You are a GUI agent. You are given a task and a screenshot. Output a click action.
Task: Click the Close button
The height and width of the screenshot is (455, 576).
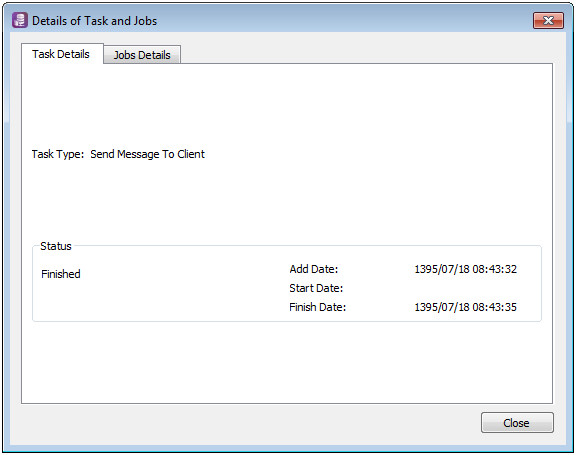coord(517,422)
